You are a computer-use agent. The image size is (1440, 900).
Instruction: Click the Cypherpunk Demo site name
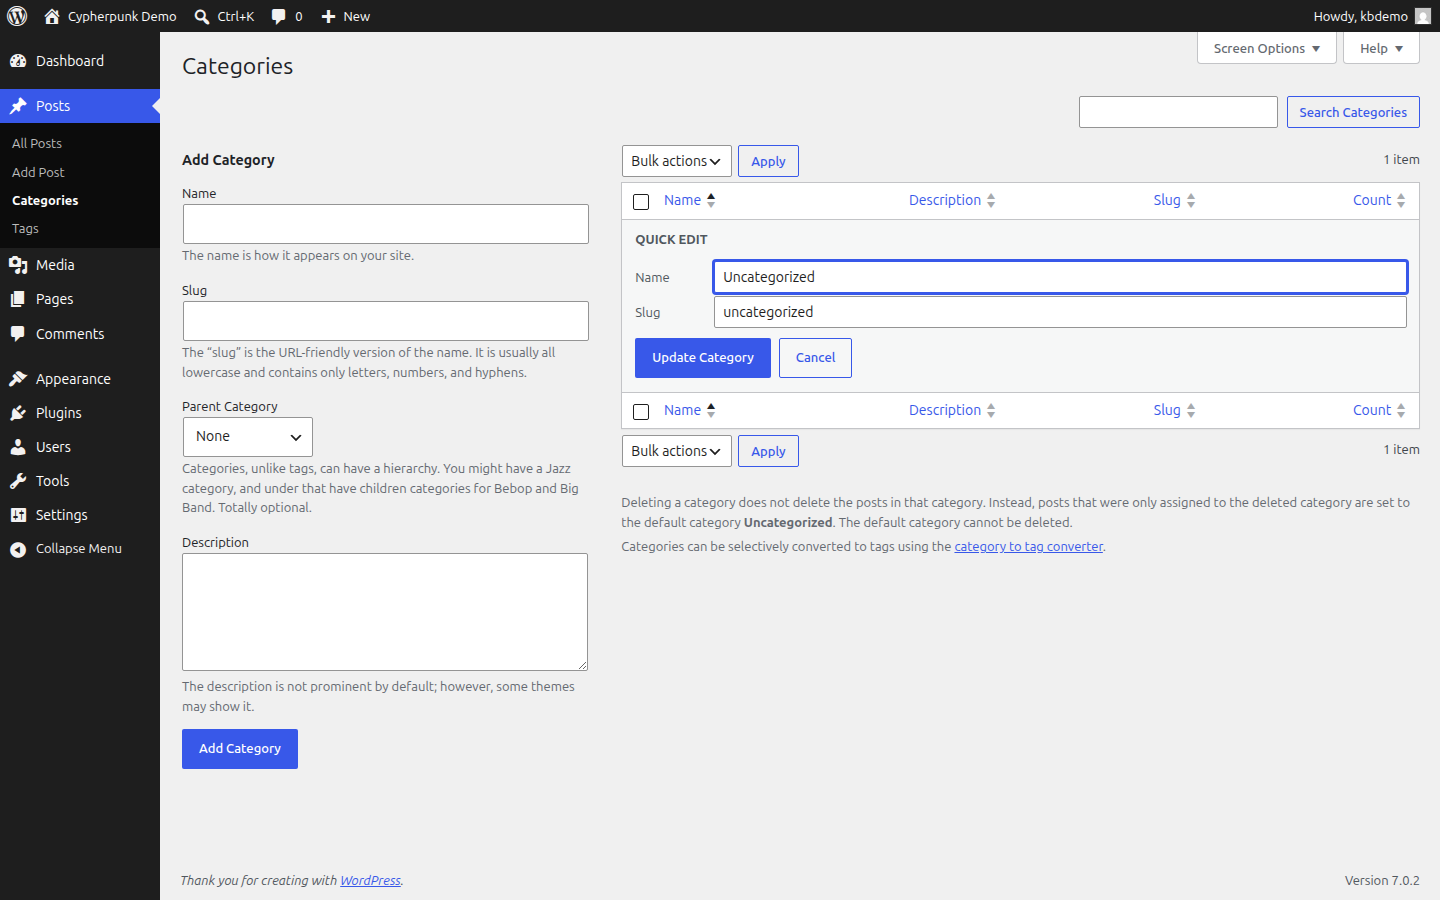(x=122, y=16)
